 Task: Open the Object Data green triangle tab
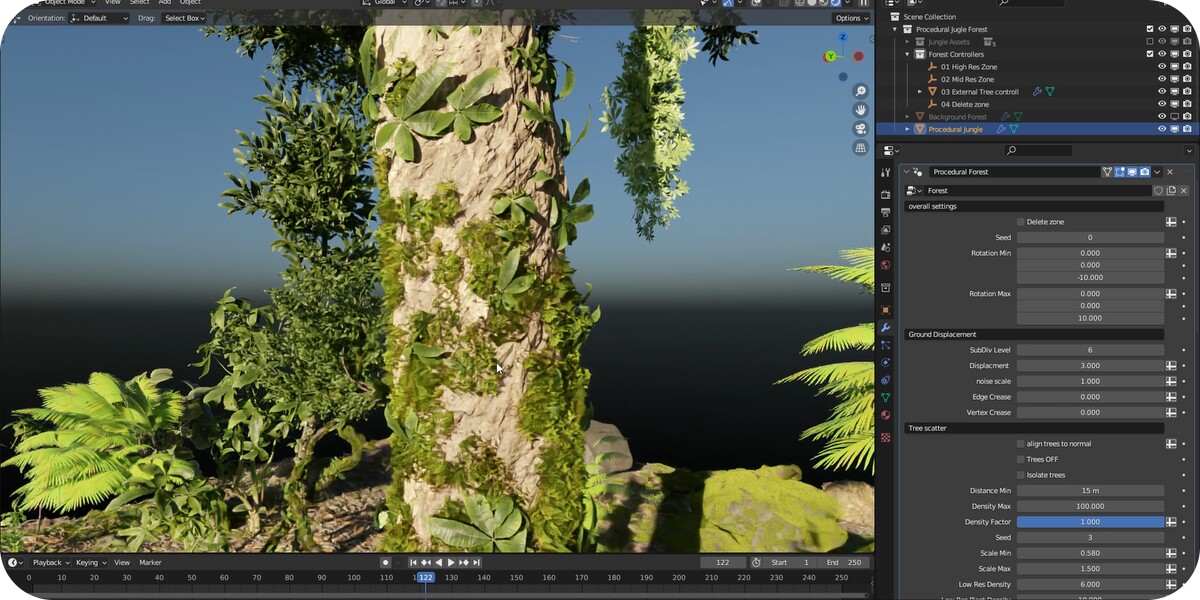click(x=885, y=398)
